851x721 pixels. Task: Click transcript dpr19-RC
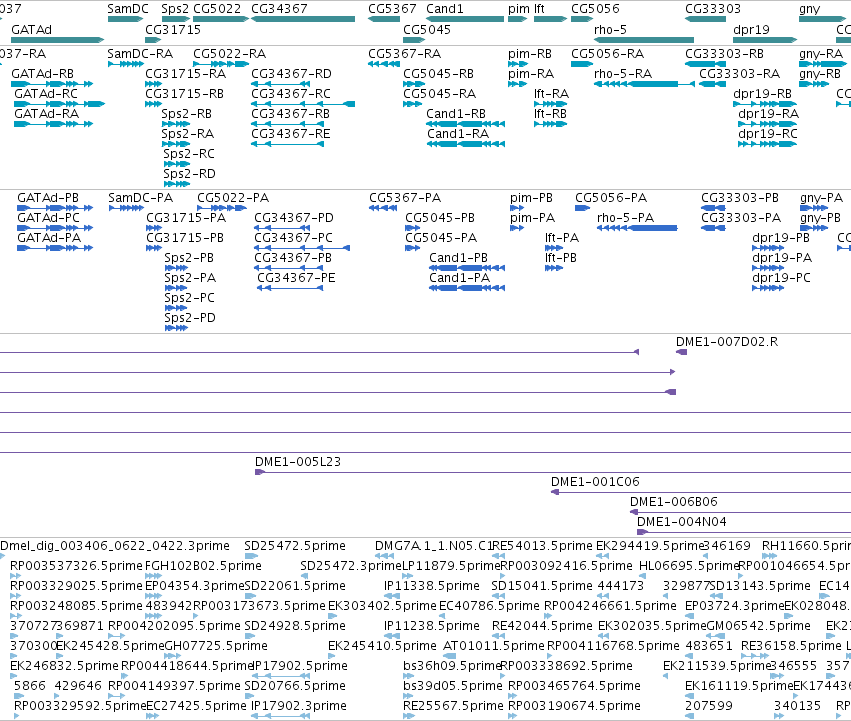[767, 144]
